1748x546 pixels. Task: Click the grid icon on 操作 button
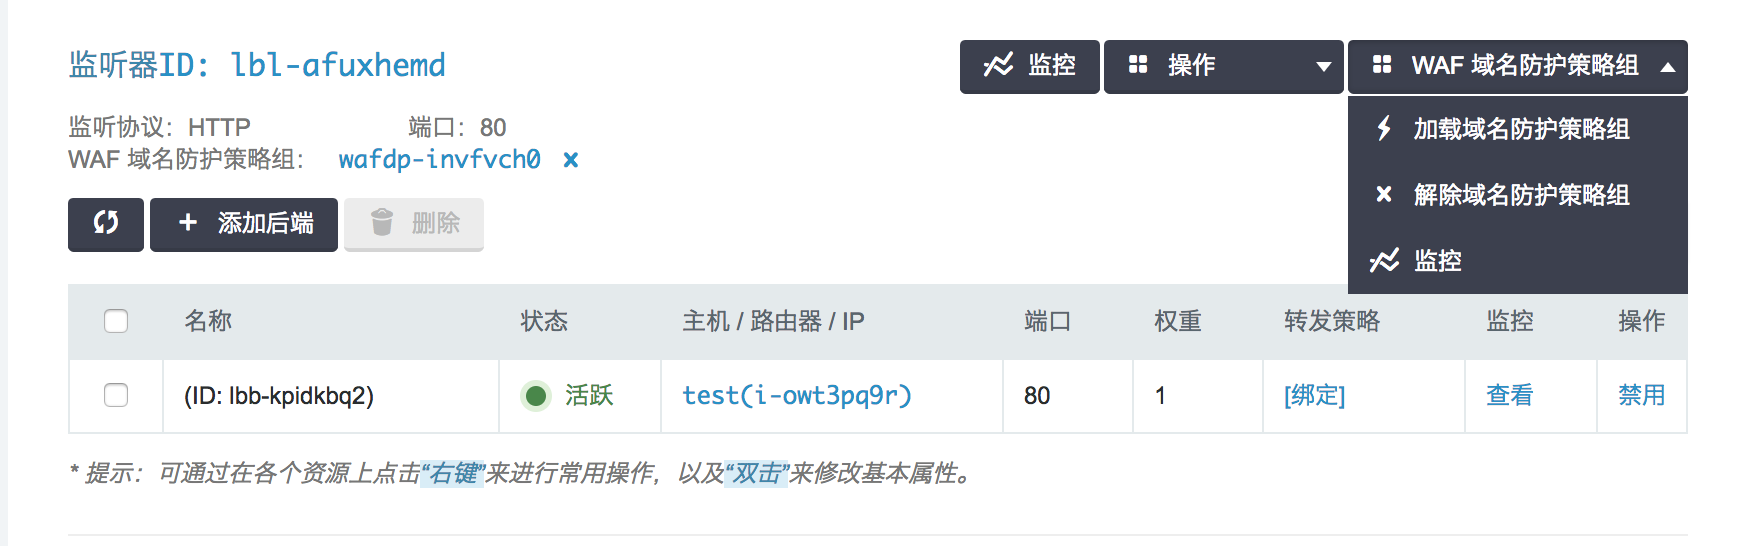coord(1138,66)
